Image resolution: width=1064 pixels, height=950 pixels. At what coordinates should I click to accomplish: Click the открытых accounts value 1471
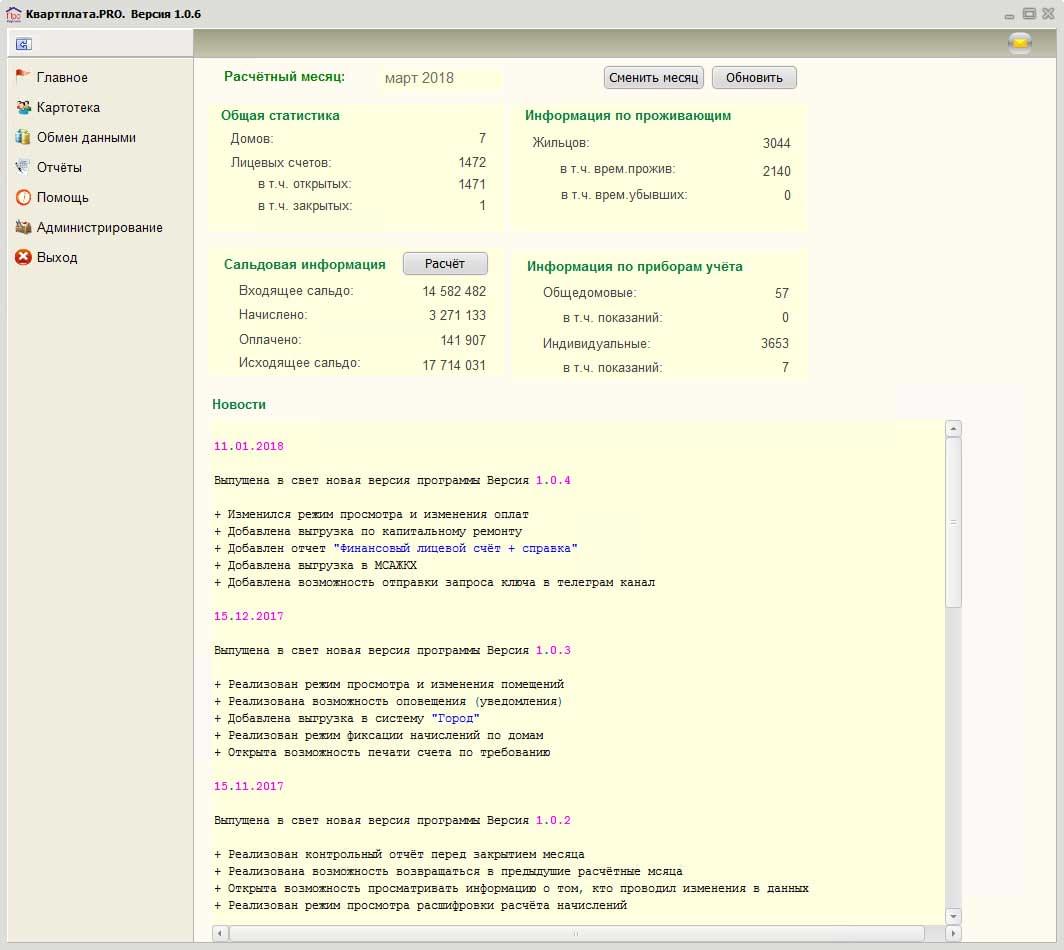click(x=472, y=184)
